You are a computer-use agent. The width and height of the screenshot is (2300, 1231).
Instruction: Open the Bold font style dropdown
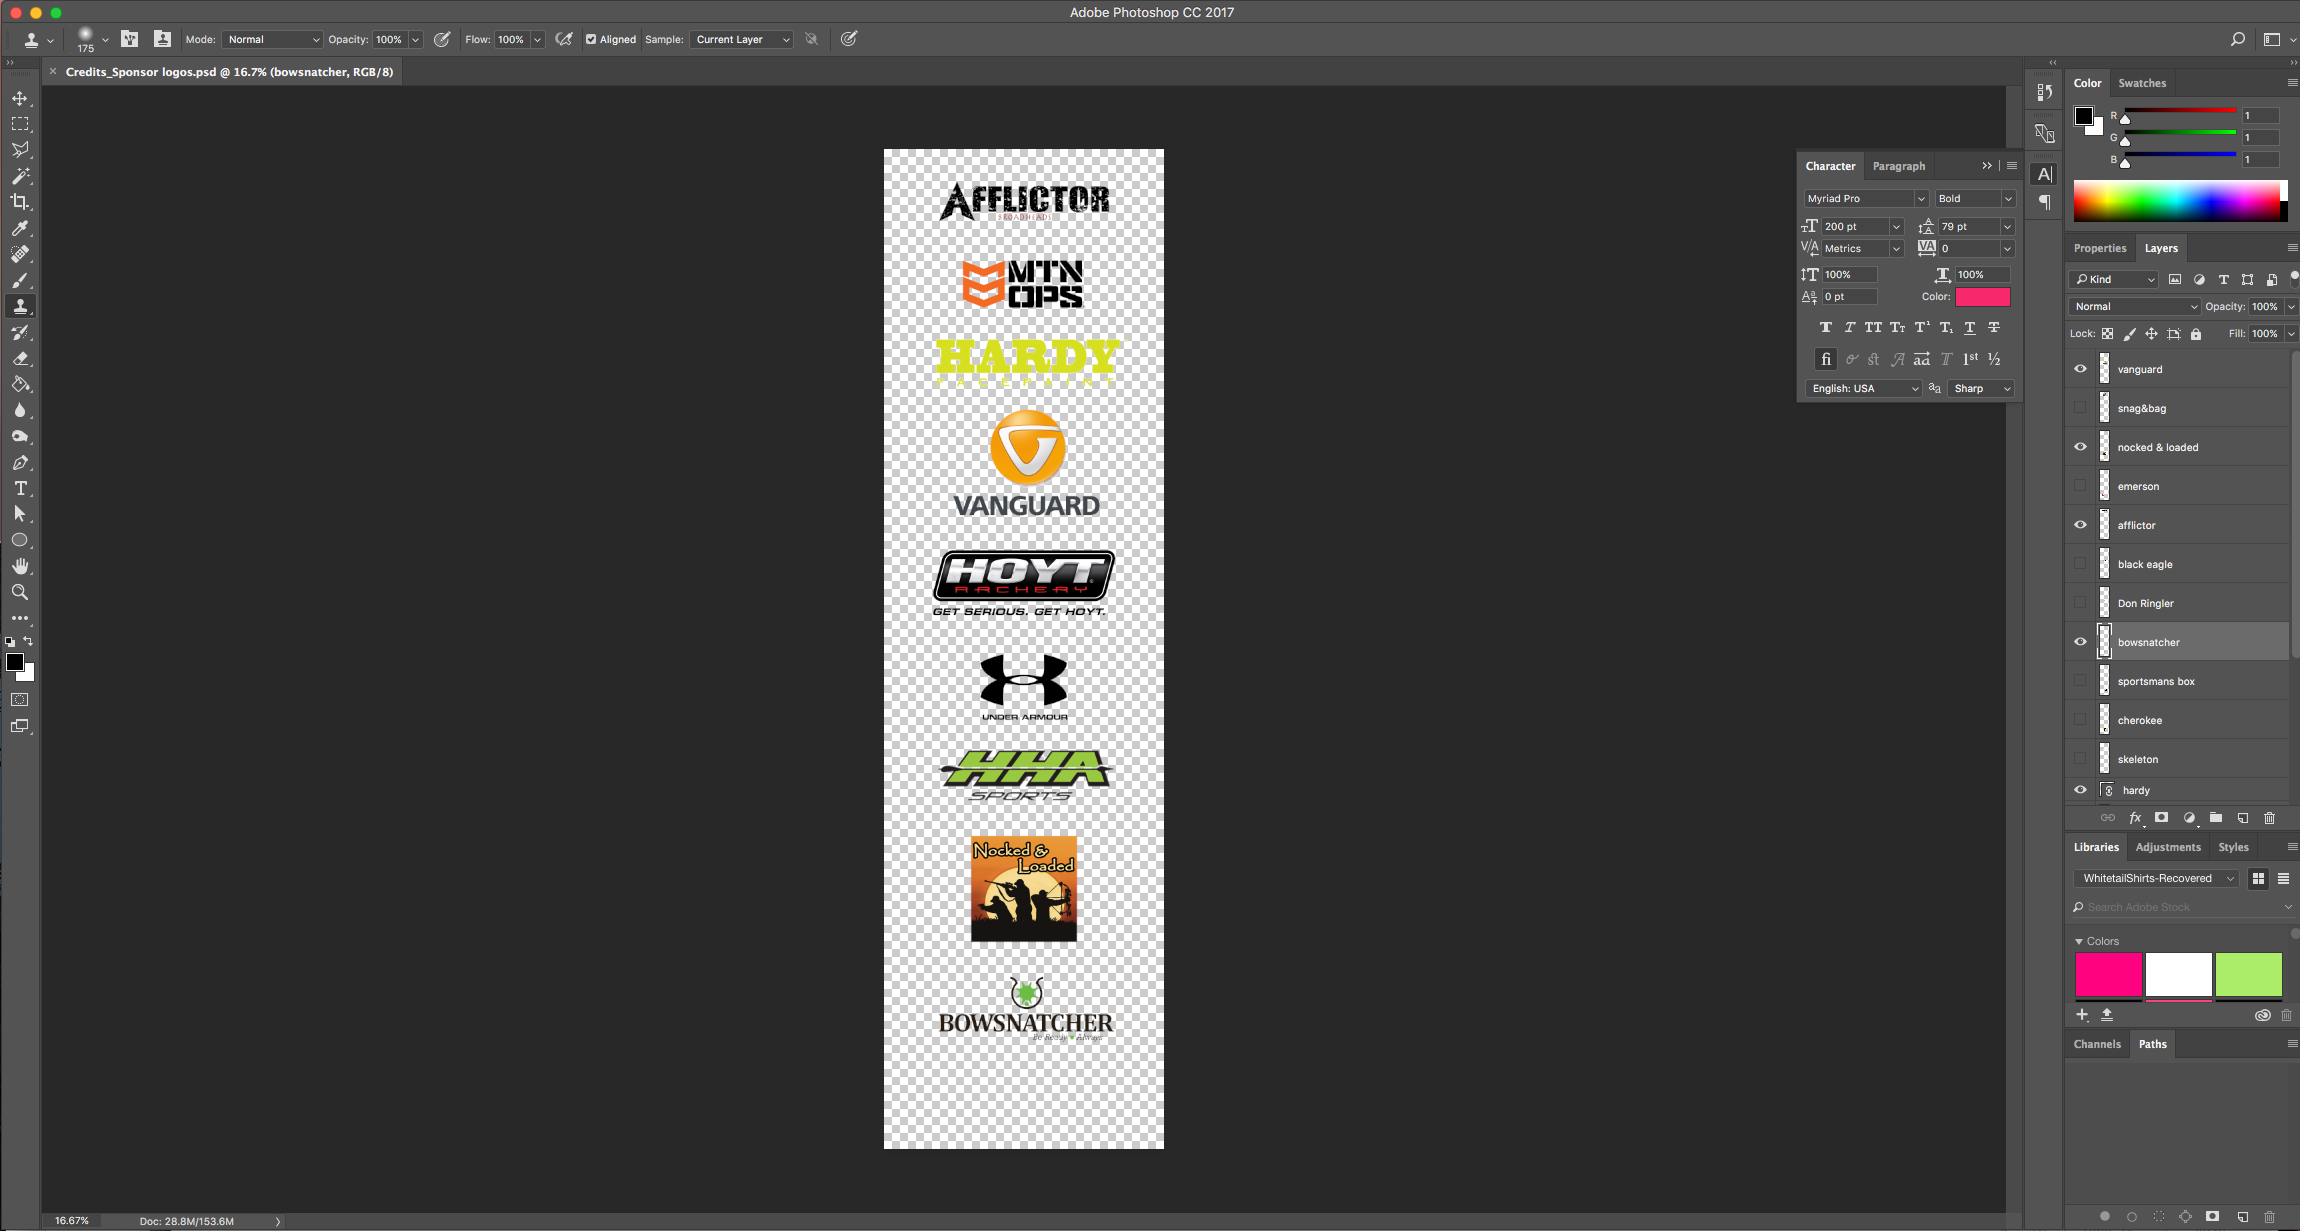point(1974,199)
